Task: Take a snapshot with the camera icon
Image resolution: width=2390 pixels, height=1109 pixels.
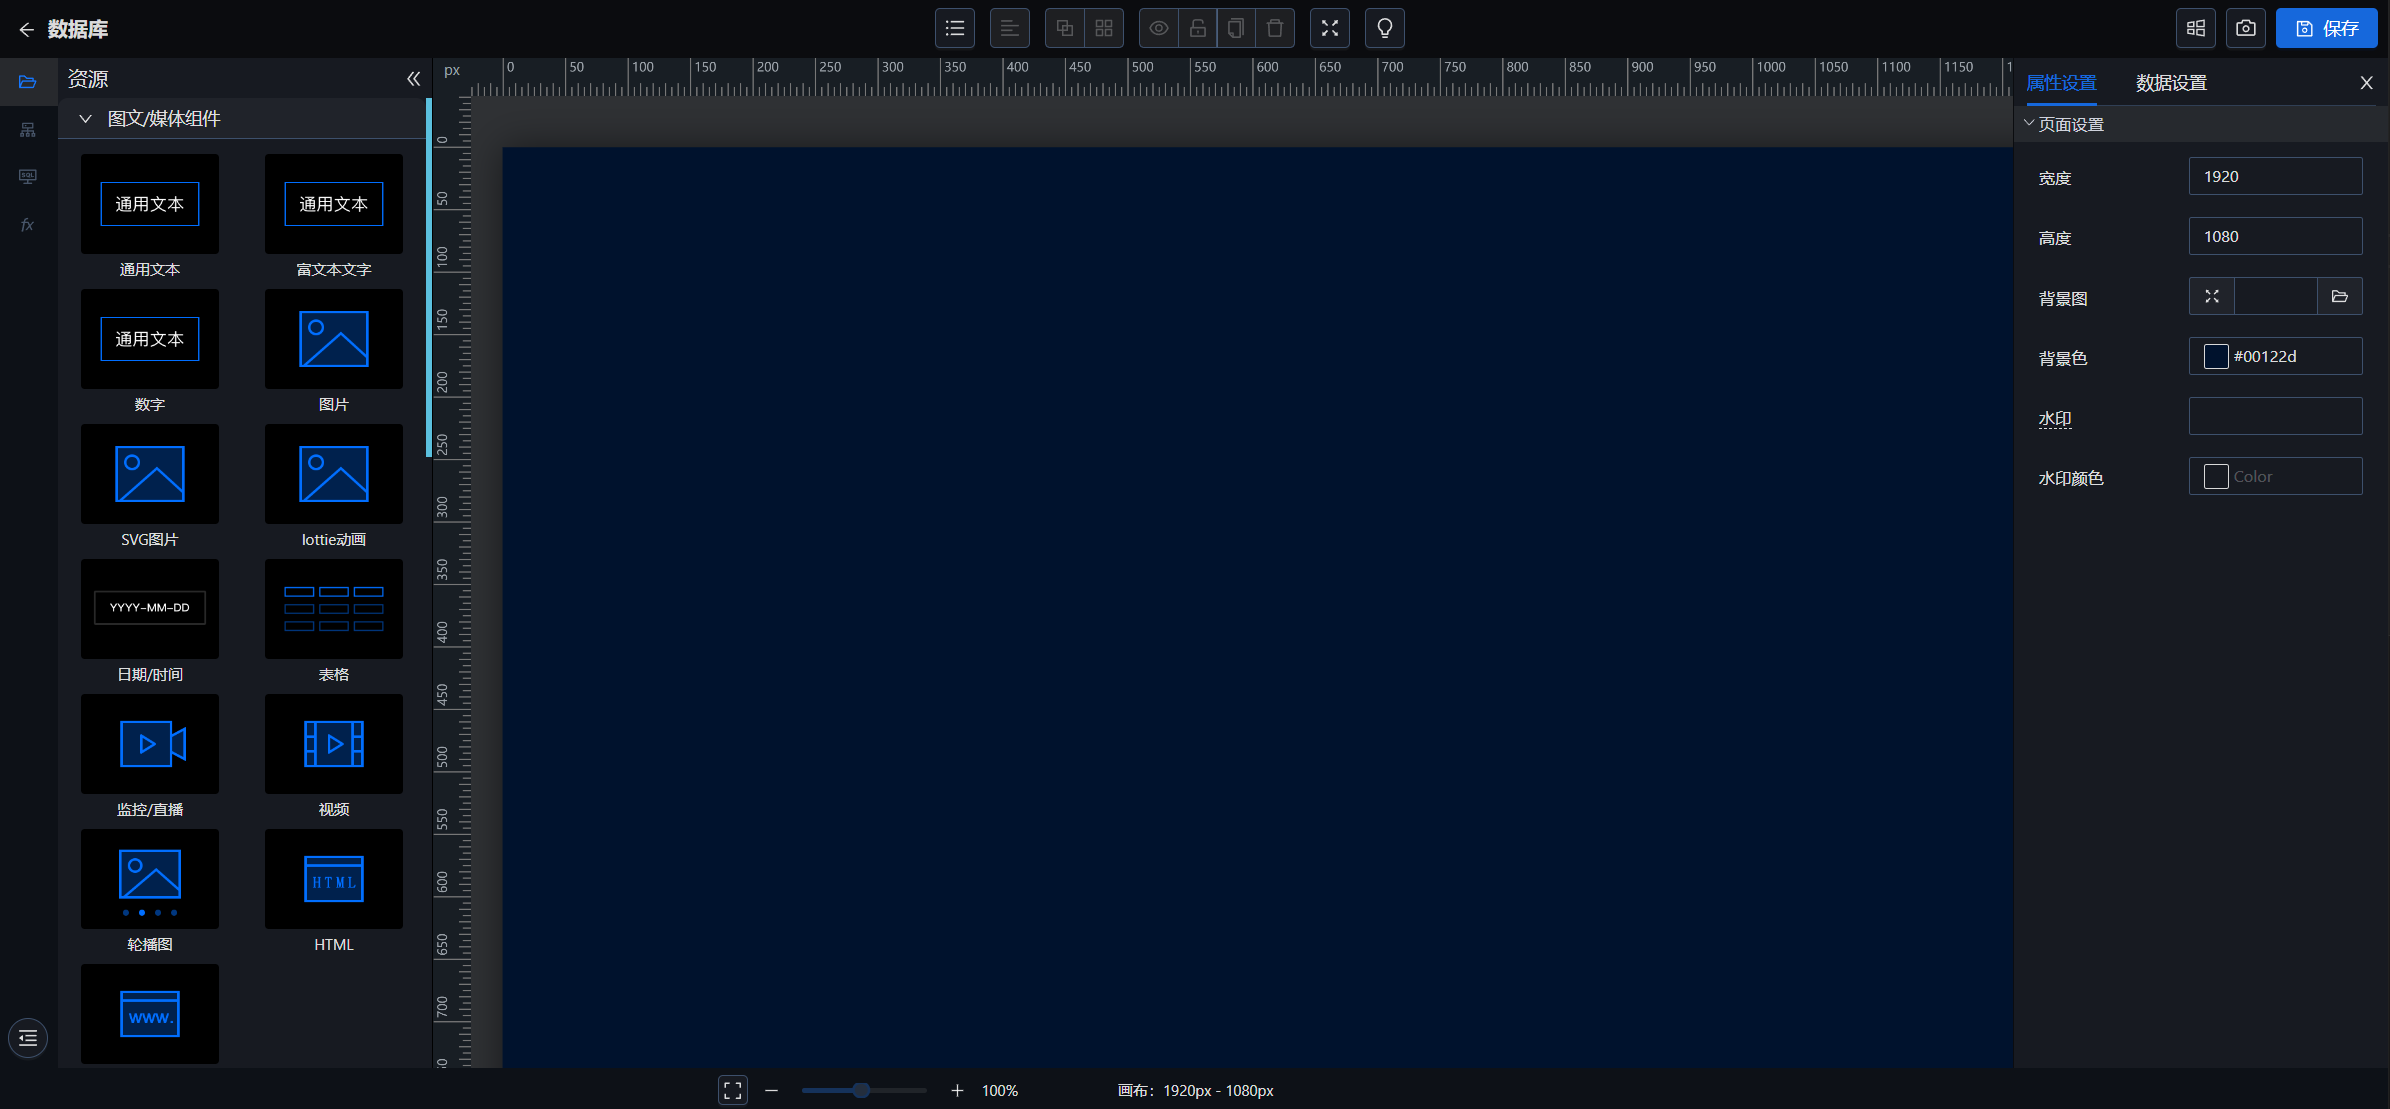Action: (2246, 28)
